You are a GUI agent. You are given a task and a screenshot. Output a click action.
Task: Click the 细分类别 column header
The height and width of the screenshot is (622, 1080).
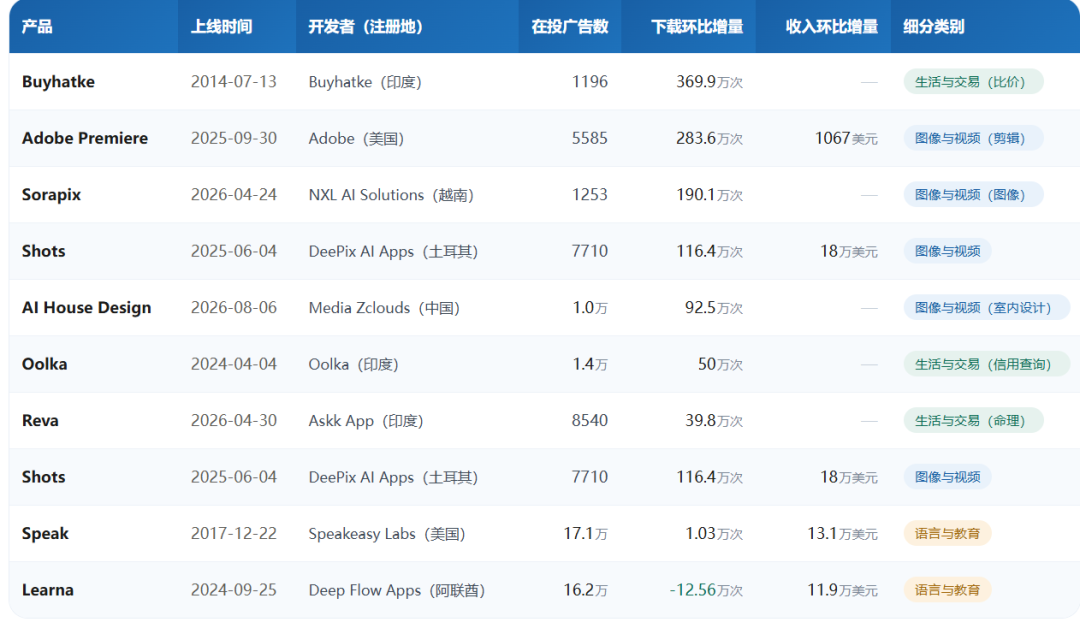(x=933, y=27)
